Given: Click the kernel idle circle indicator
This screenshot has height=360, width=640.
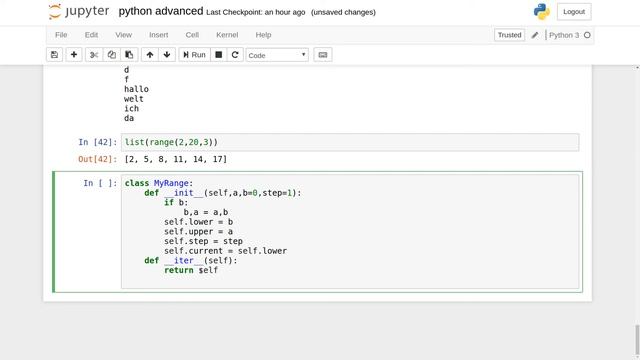Looking at the screenshot, I should click(x=587, y=35).
